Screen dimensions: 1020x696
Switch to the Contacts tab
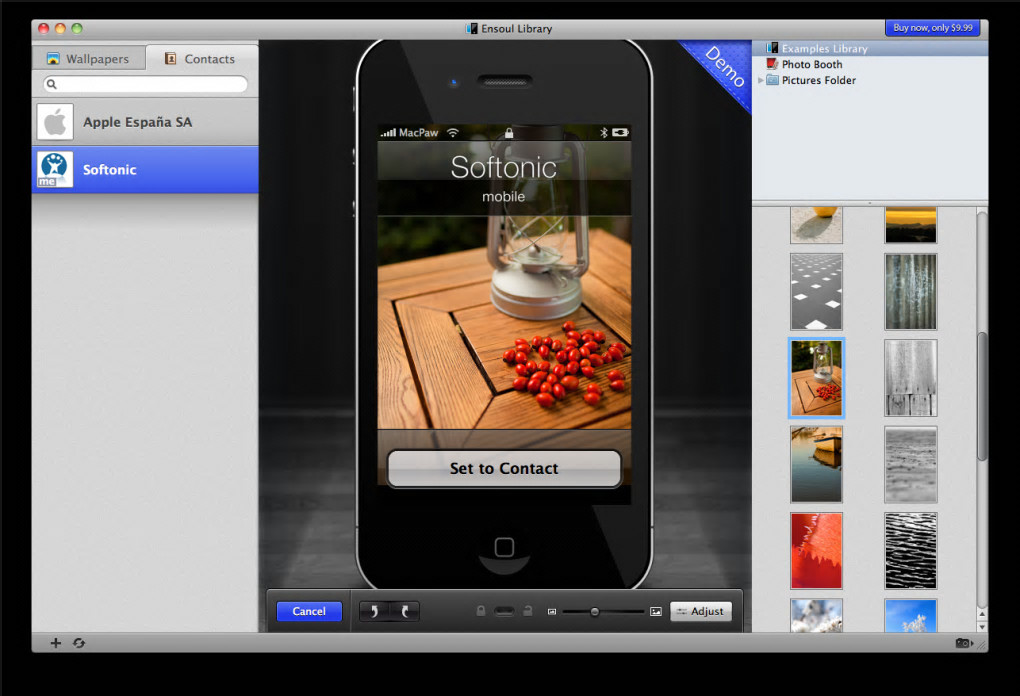202,59
